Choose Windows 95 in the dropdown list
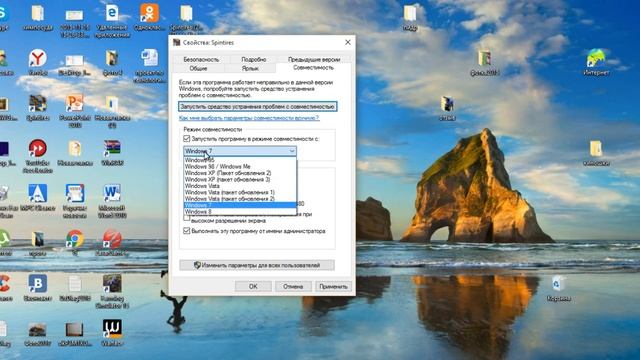The image size is (640, 360). [x=240, y=160]
